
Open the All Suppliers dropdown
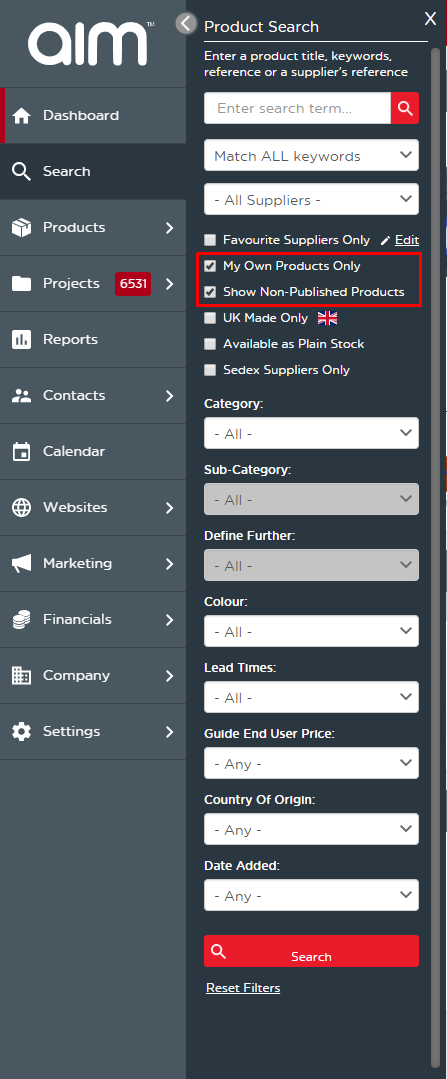[312, 200]
